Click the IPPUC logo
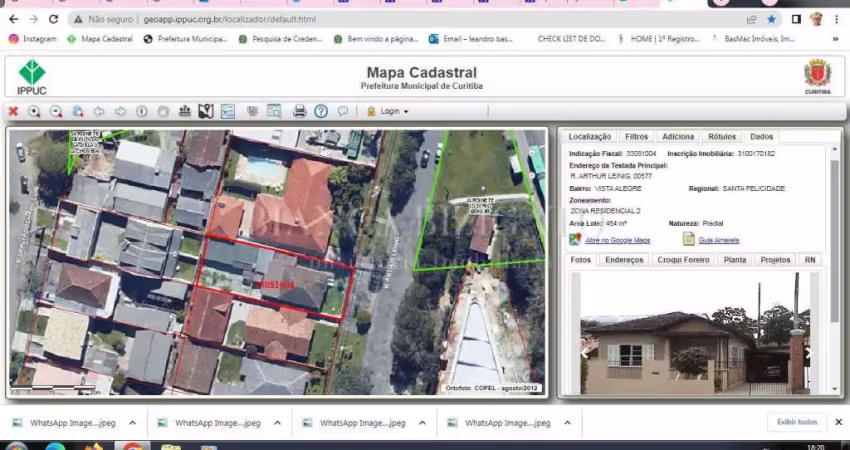 click(x=32, y=77)
